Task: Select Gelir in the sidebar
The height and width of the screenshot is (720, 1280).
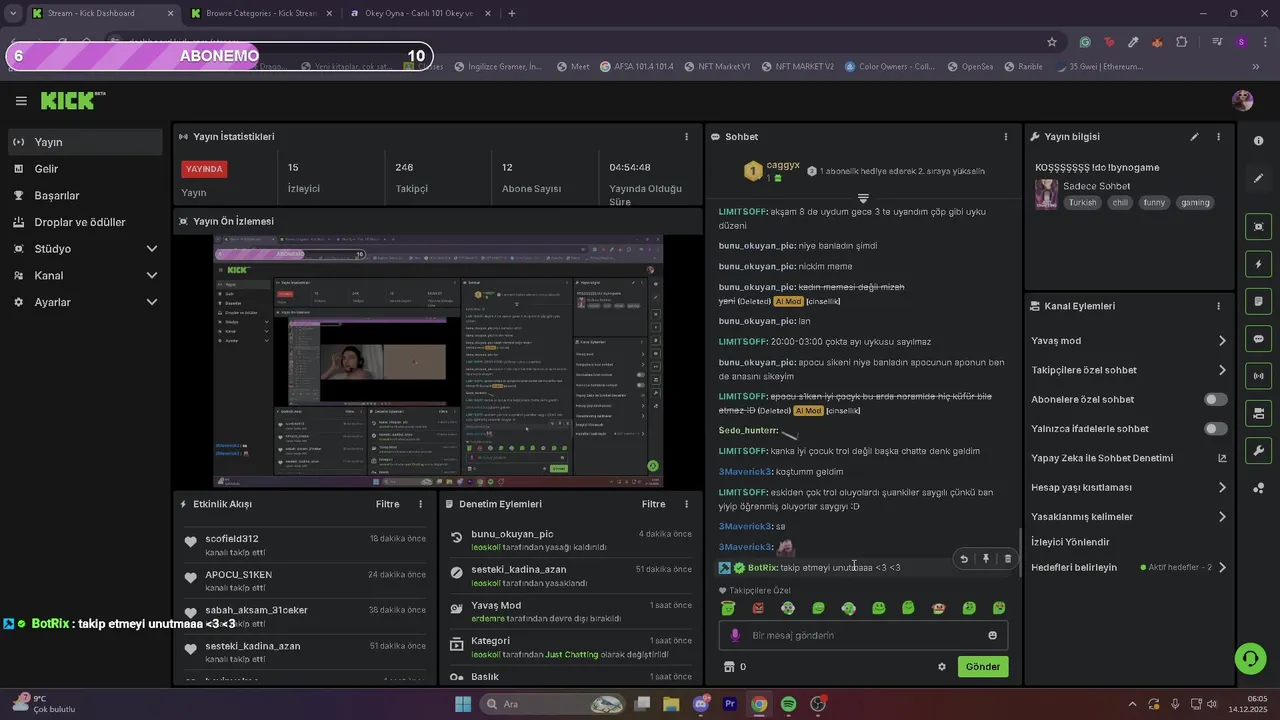Action: (86, 169)
